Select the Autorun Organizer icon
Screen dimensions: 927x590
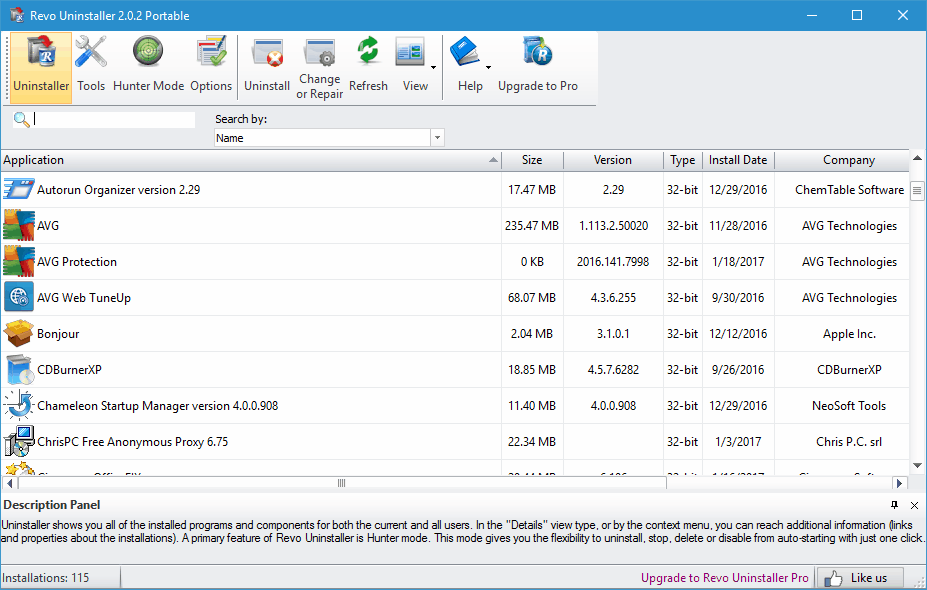pyautogui.click(x=18, y=190)
